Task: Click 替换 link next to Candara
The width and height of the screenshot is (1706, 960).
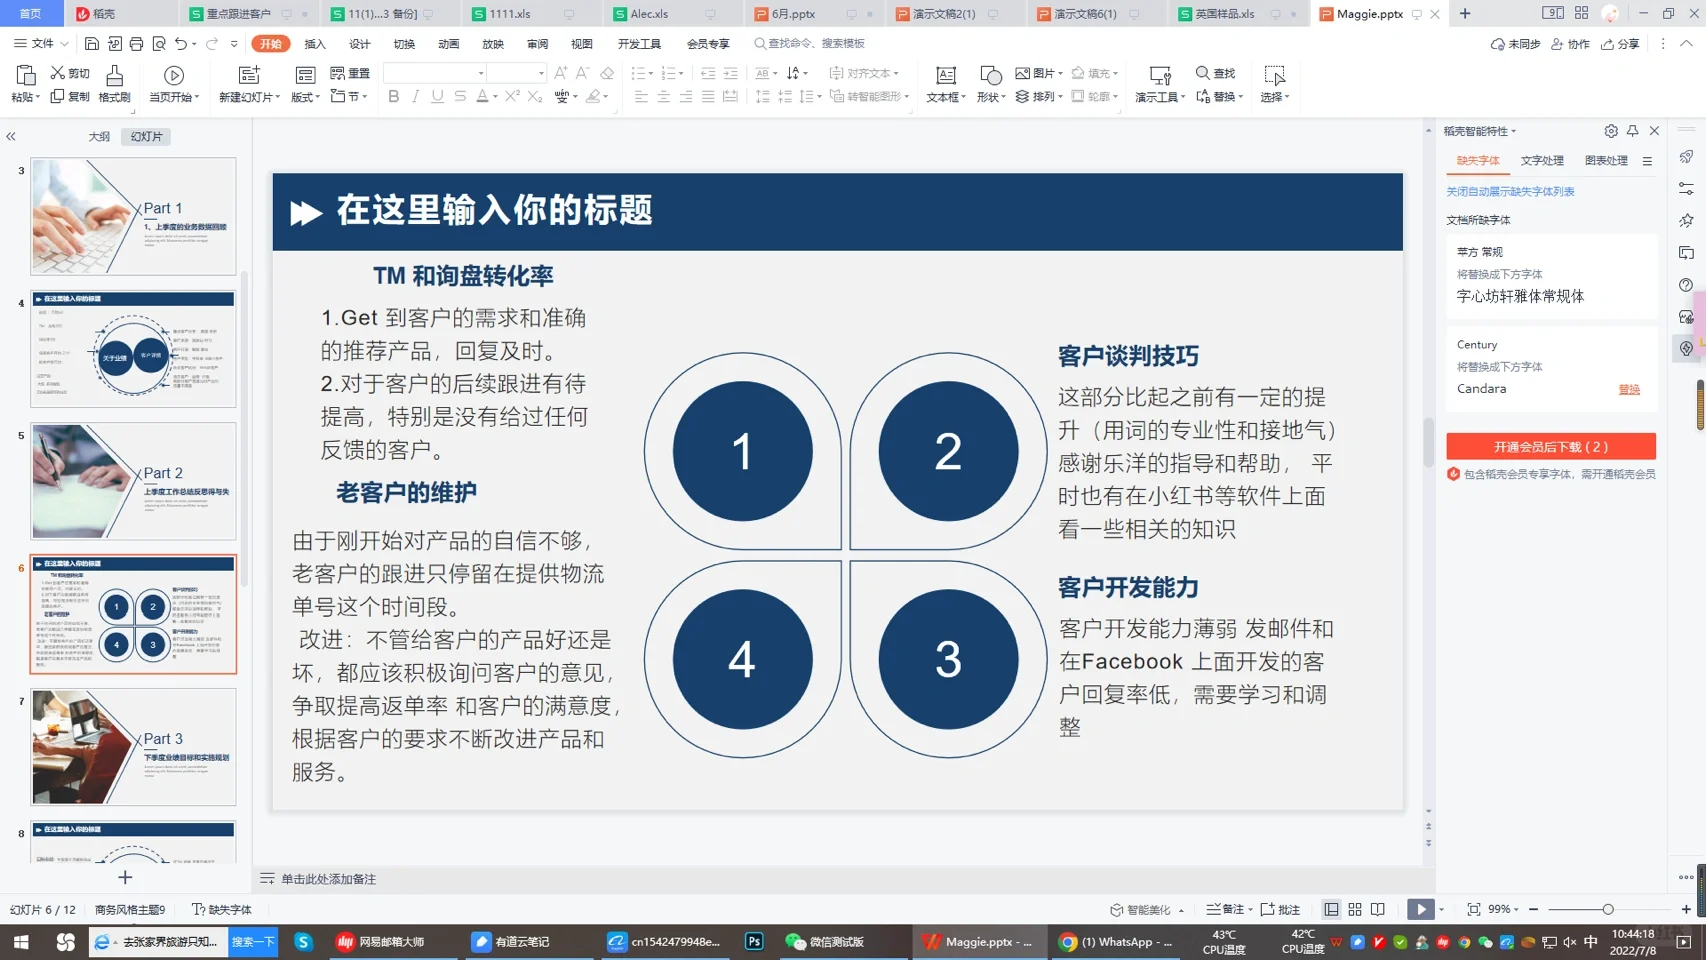Action: click(1629, 389)
